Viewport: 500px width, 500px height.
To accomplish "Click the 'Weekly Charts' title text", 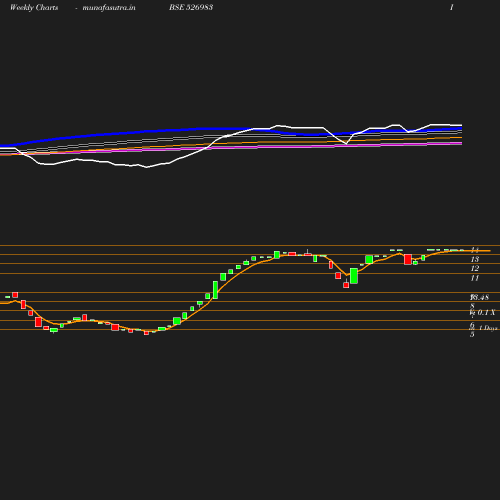I will [x=34, y=7].
